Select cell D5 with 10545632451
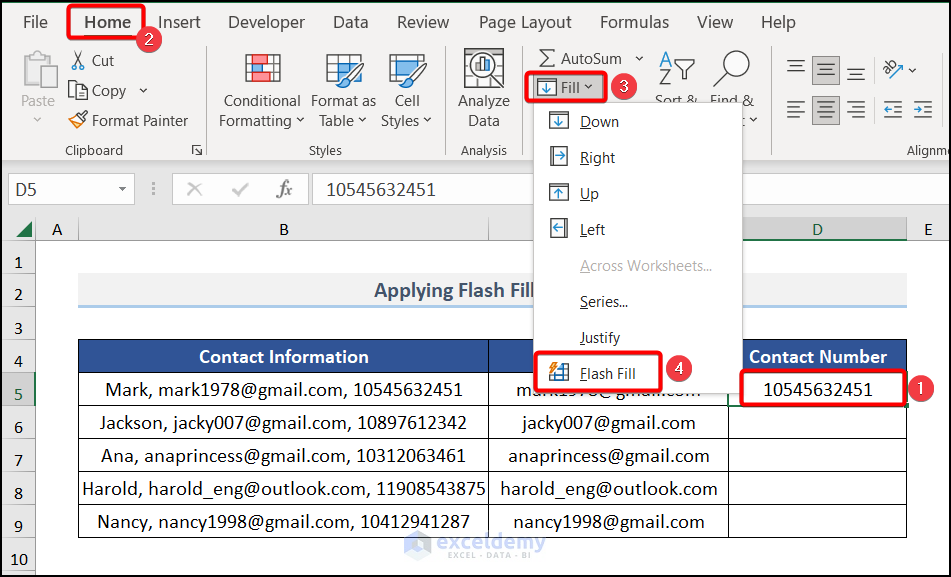This screenshot has width=951, height=577. (x=818, y=389)
